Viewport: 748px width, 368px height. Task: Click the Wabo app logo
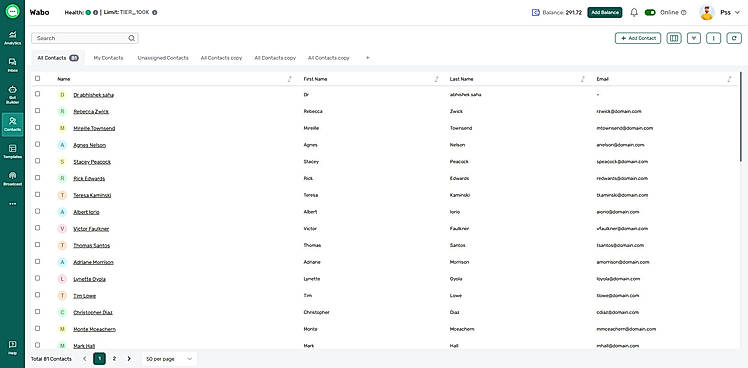pos(13,12)
